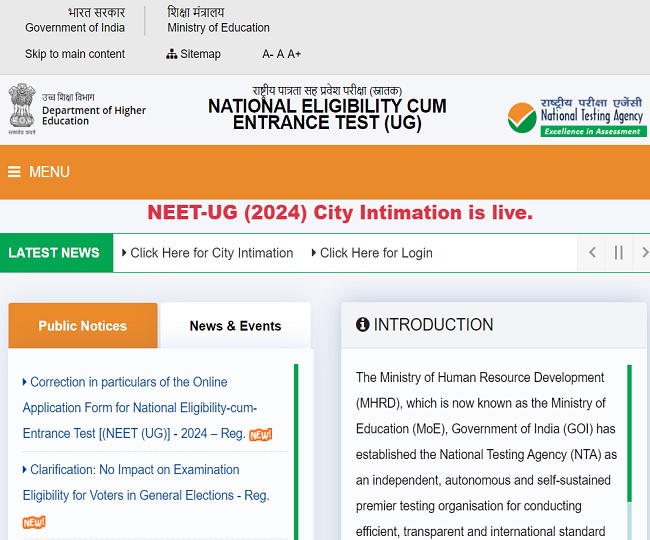
Task: Switch to the Public Notices tab
Action: coord(82,326)
